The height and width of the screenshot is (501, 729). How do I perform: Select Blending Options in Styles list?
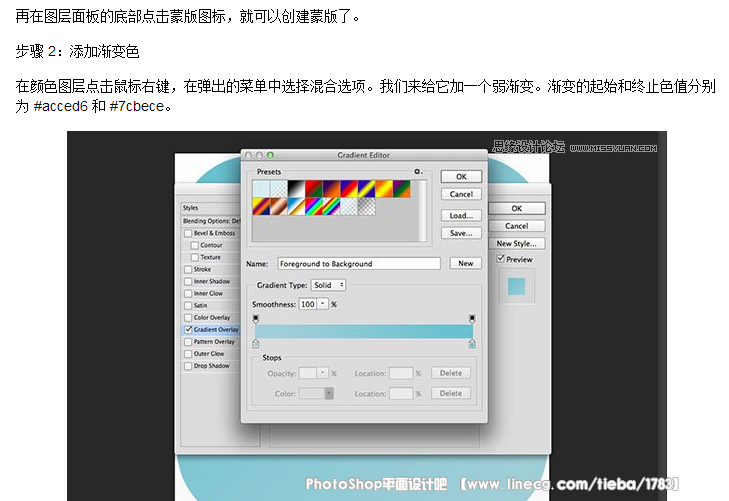point(210,221)
